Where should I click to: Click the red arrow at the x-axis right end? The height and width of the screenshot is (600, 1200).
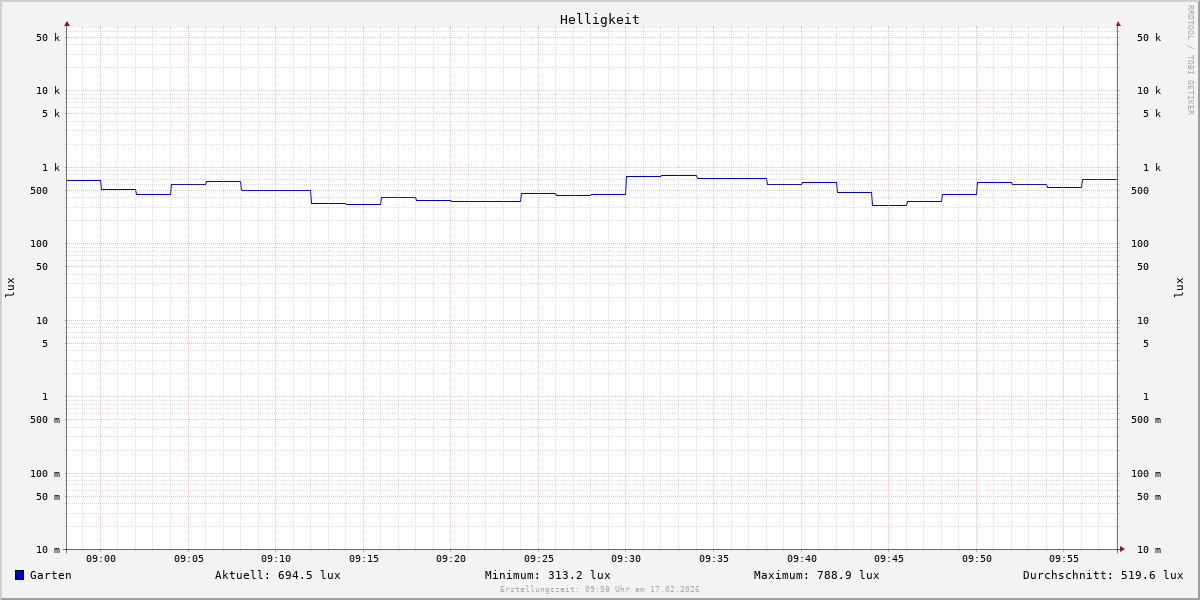[x=1122, y=549]
